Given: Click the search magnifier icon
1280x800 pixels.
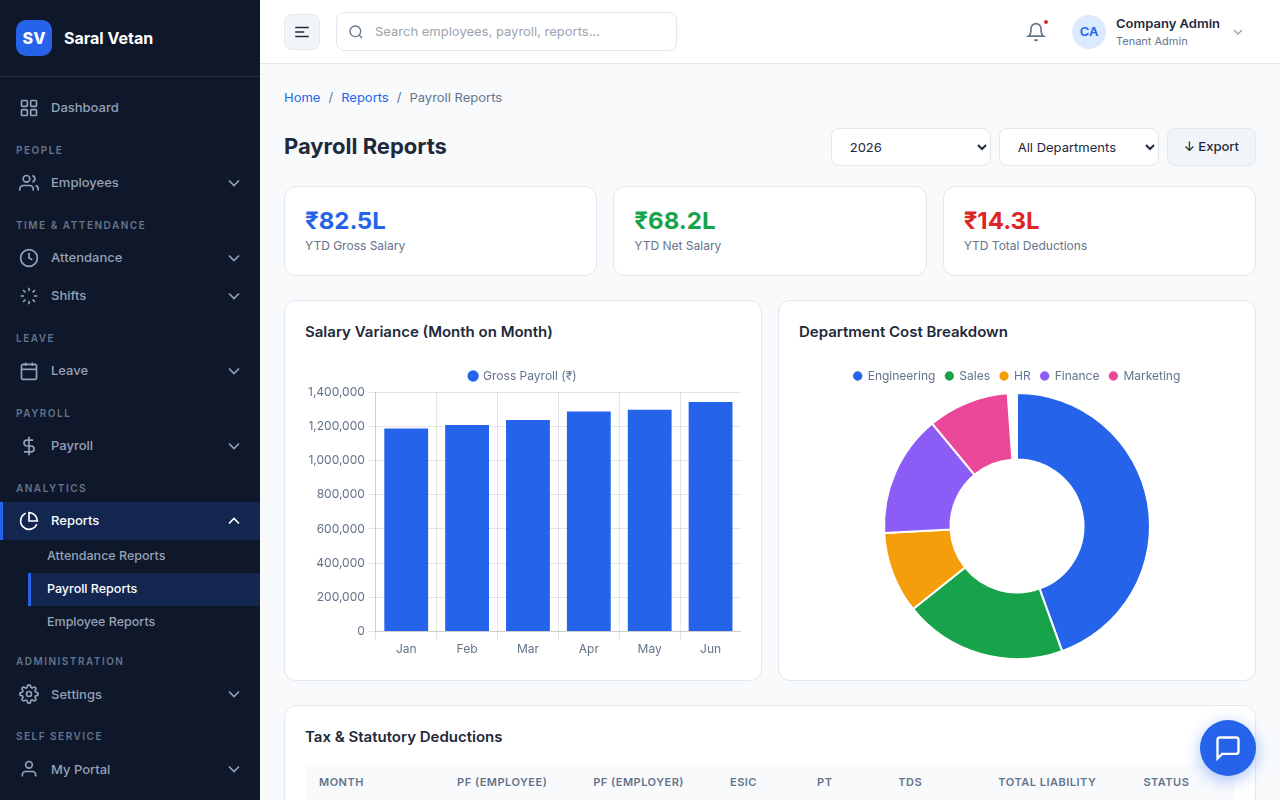Looking at the screenshot, I should tap(356, 32).
